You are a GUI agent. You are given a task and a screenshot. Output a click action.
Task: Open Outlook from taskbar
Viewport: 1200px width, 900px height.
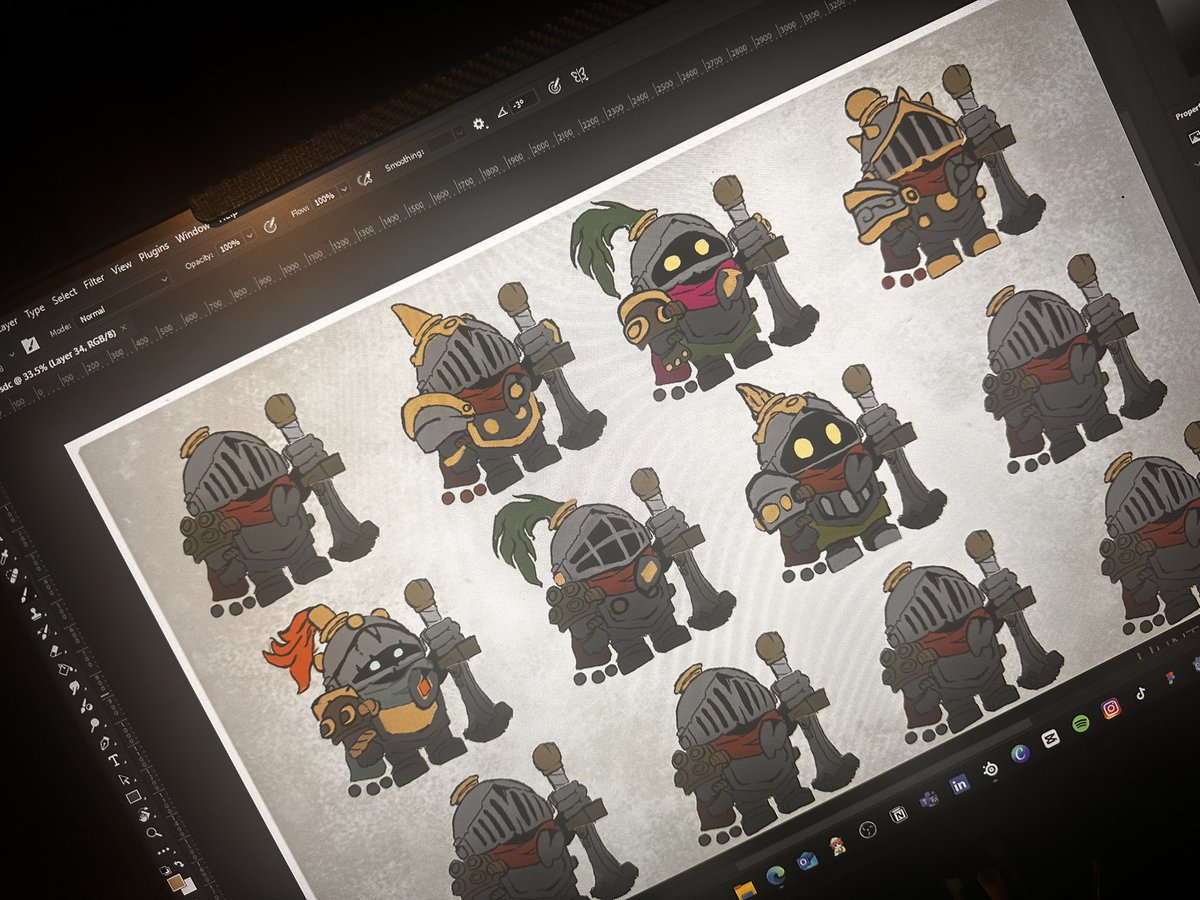tap(807, 861)
